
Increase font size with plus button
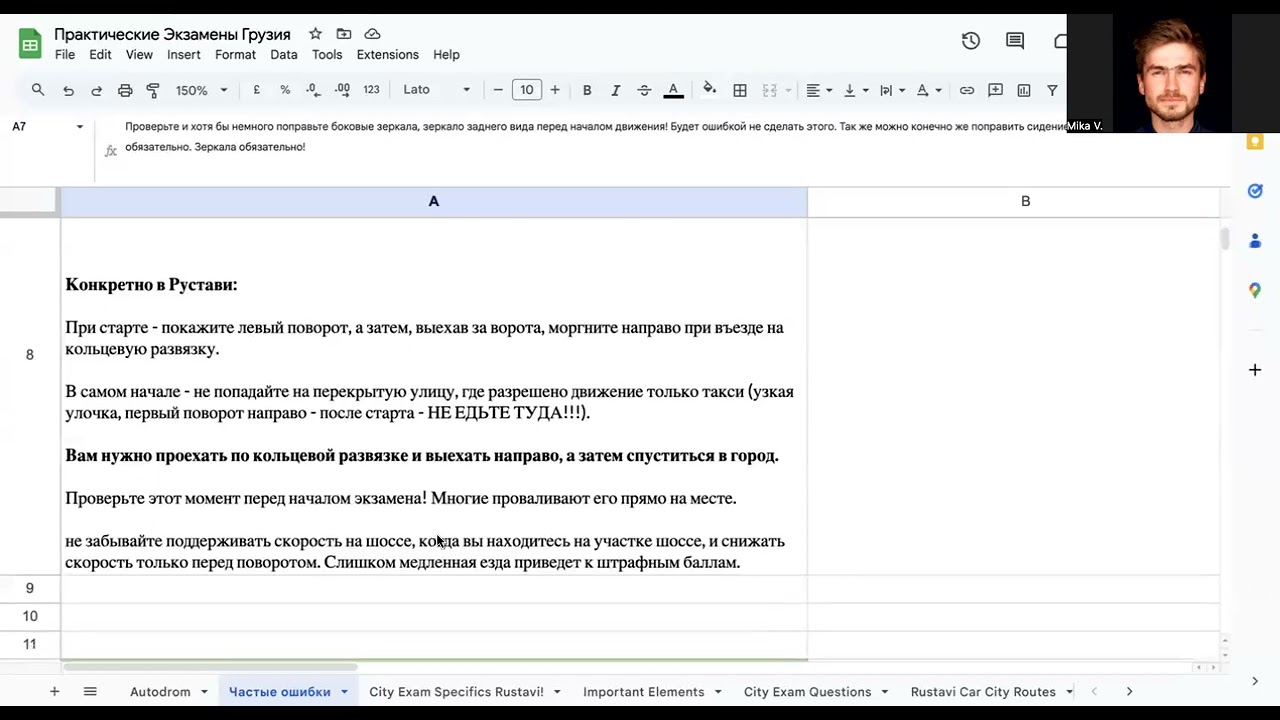pos(555,90)
